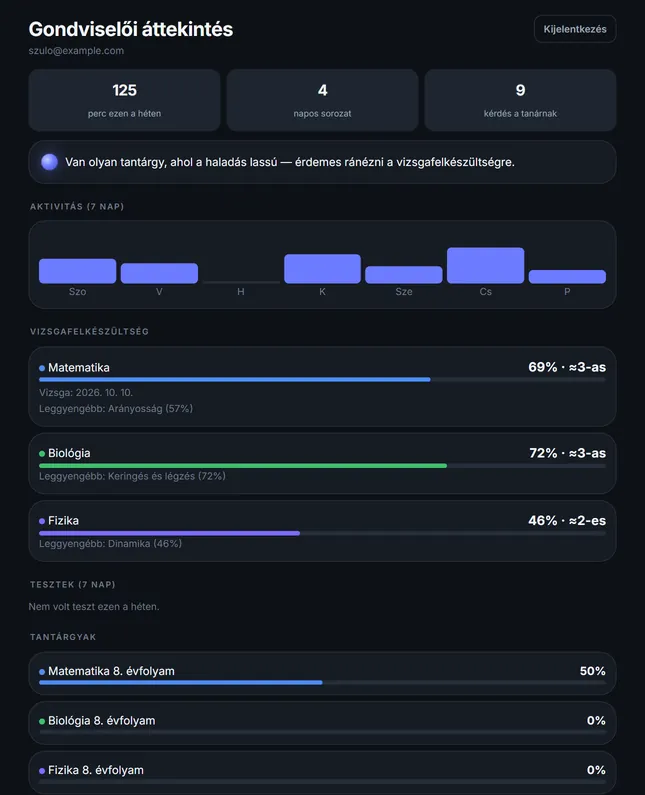Open the Fizika exam readiness card
Image resolution: width=645 pixels, height=795 pixels.
(x=322, y=531)
